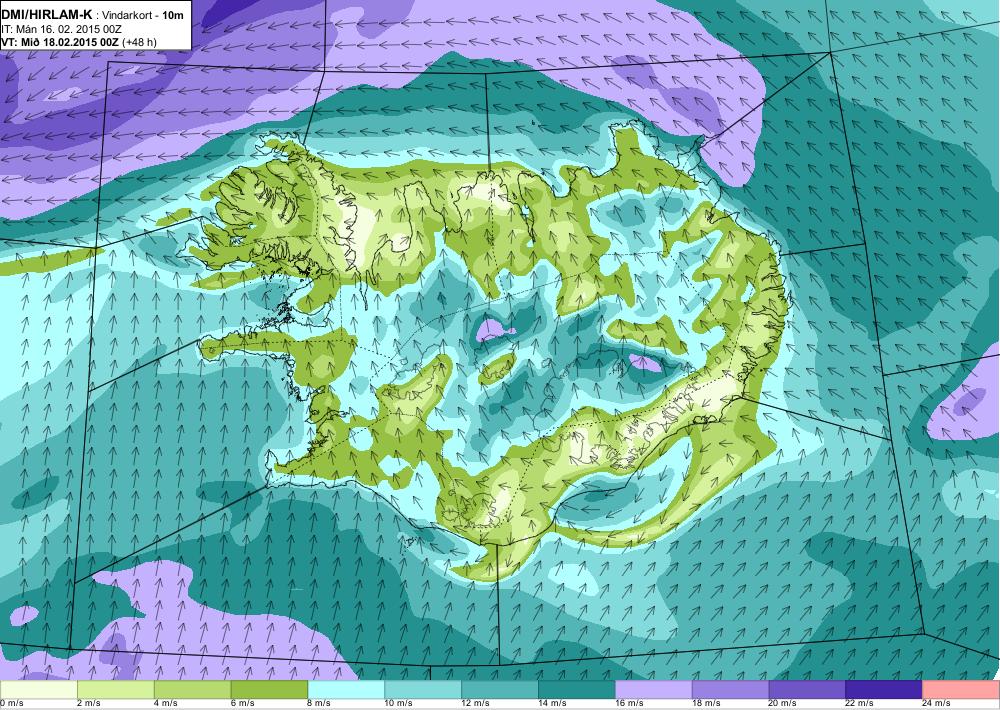This screenshot has height=710, width=1000.
Task: Click the violet 20–22 m/s legend swatch
Action: [807, 690]
